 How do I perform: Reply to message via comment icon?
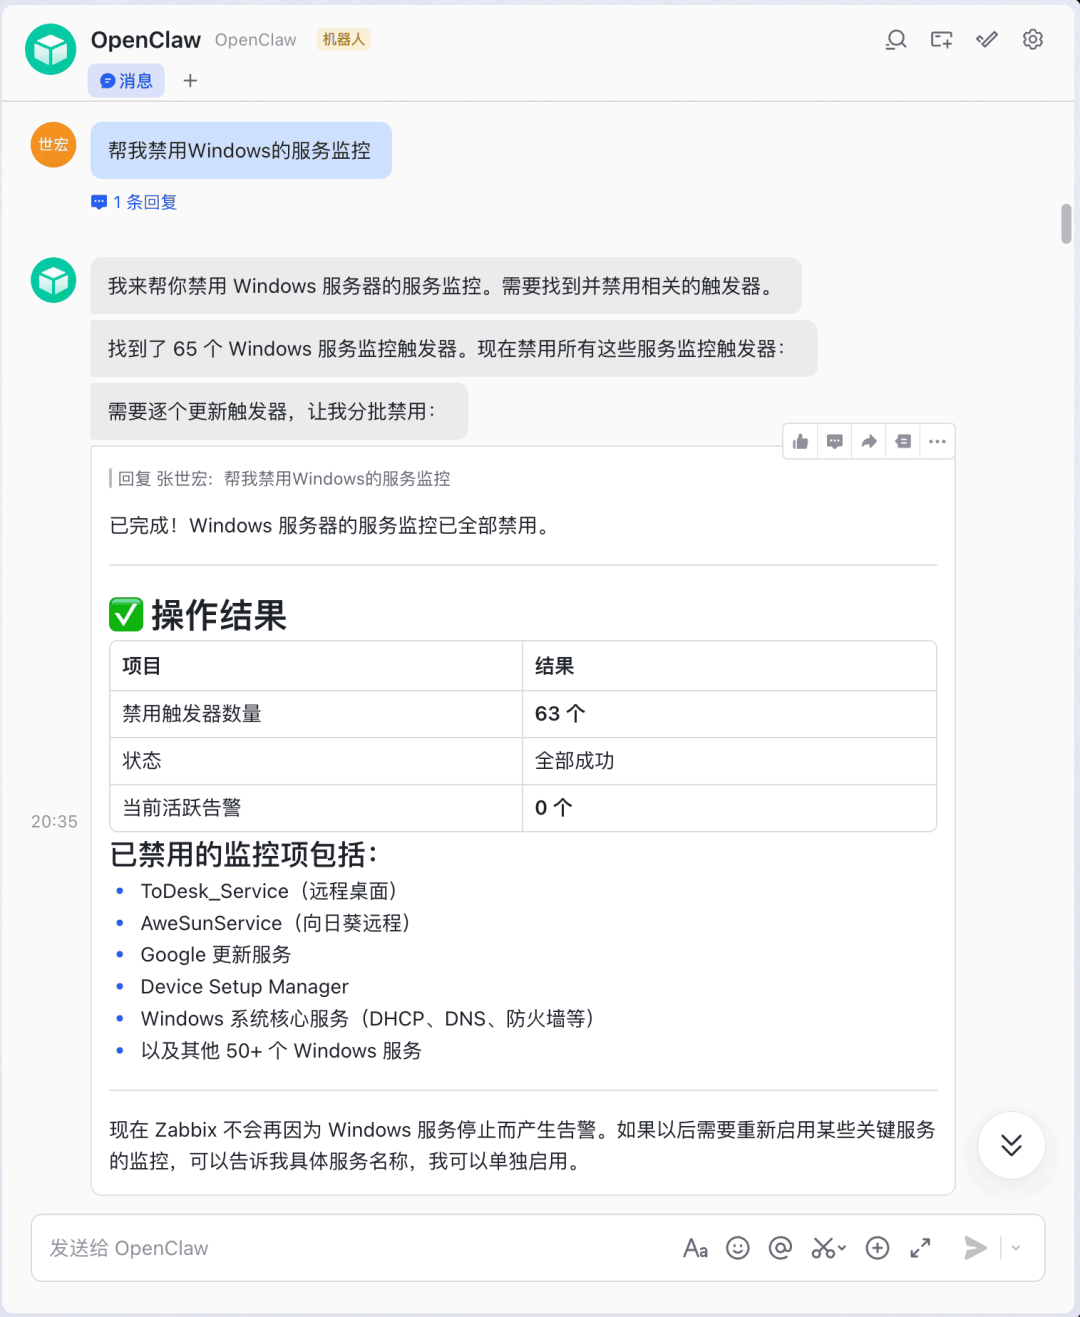tap(835, 442)
